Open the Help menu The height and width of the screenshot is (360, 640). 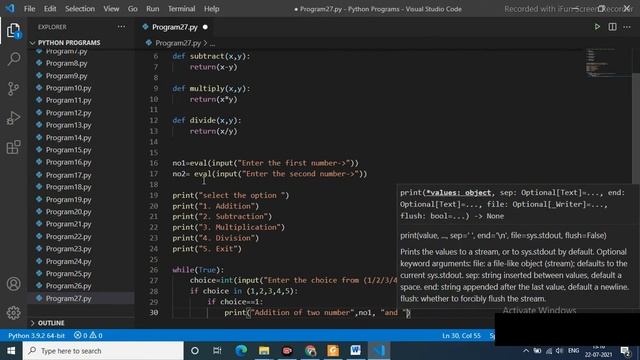pyautogui.click(x=211, y=9)
